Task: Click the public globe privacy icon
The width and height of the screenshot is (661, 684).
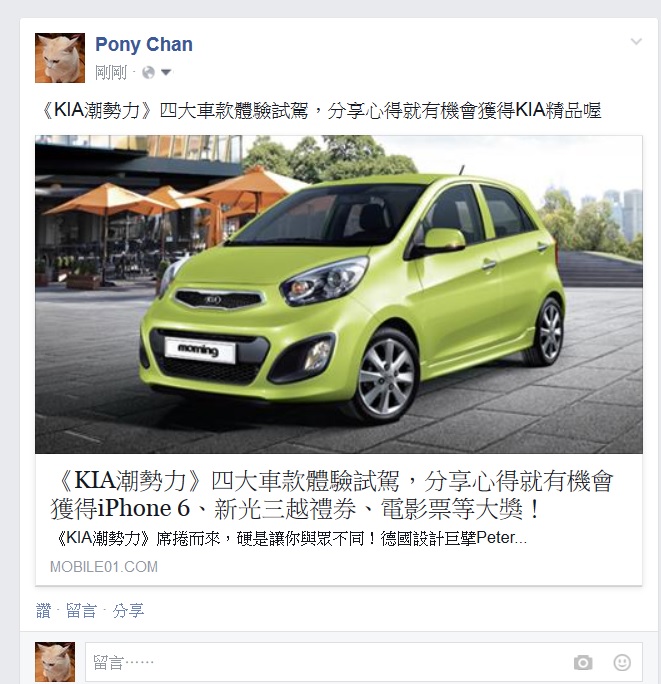Action: pyautogui.click(x=148, y=72)
